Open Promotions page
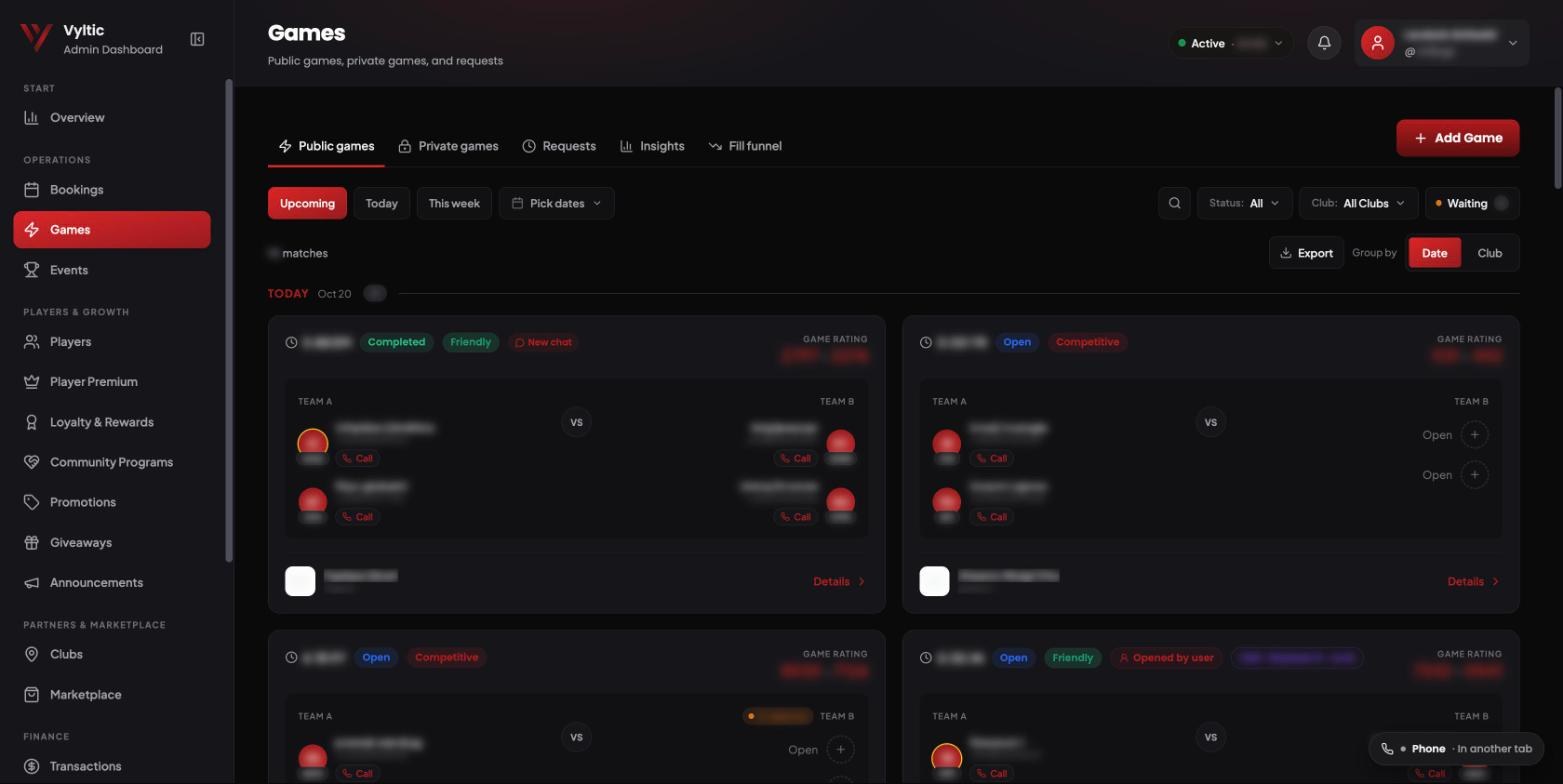This screenshot has width=1563, height=784. [x=112, y=502]
